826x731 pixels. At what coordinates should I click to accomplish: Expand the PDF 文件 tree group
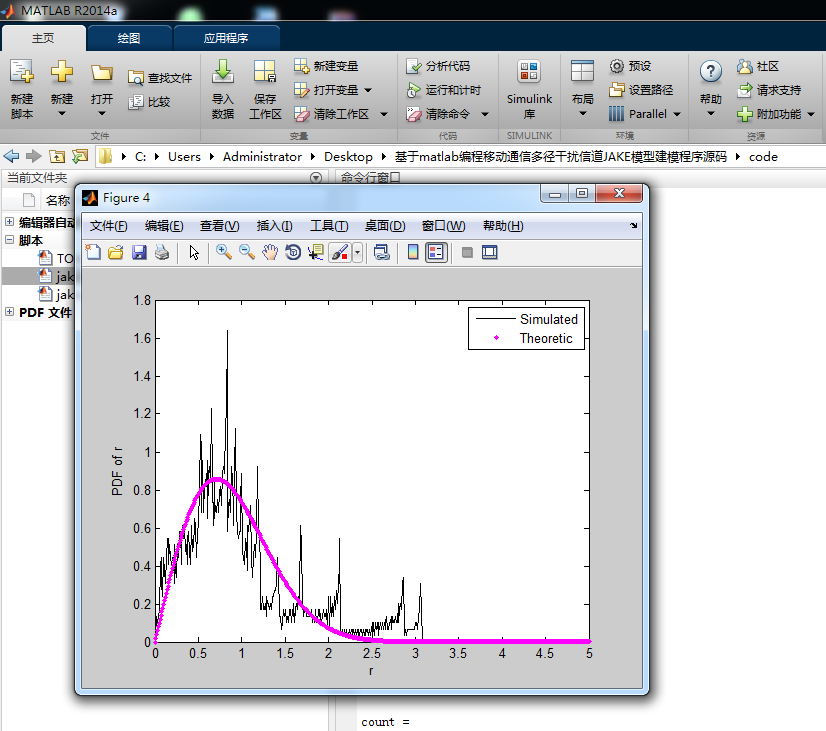coord(9,311)
